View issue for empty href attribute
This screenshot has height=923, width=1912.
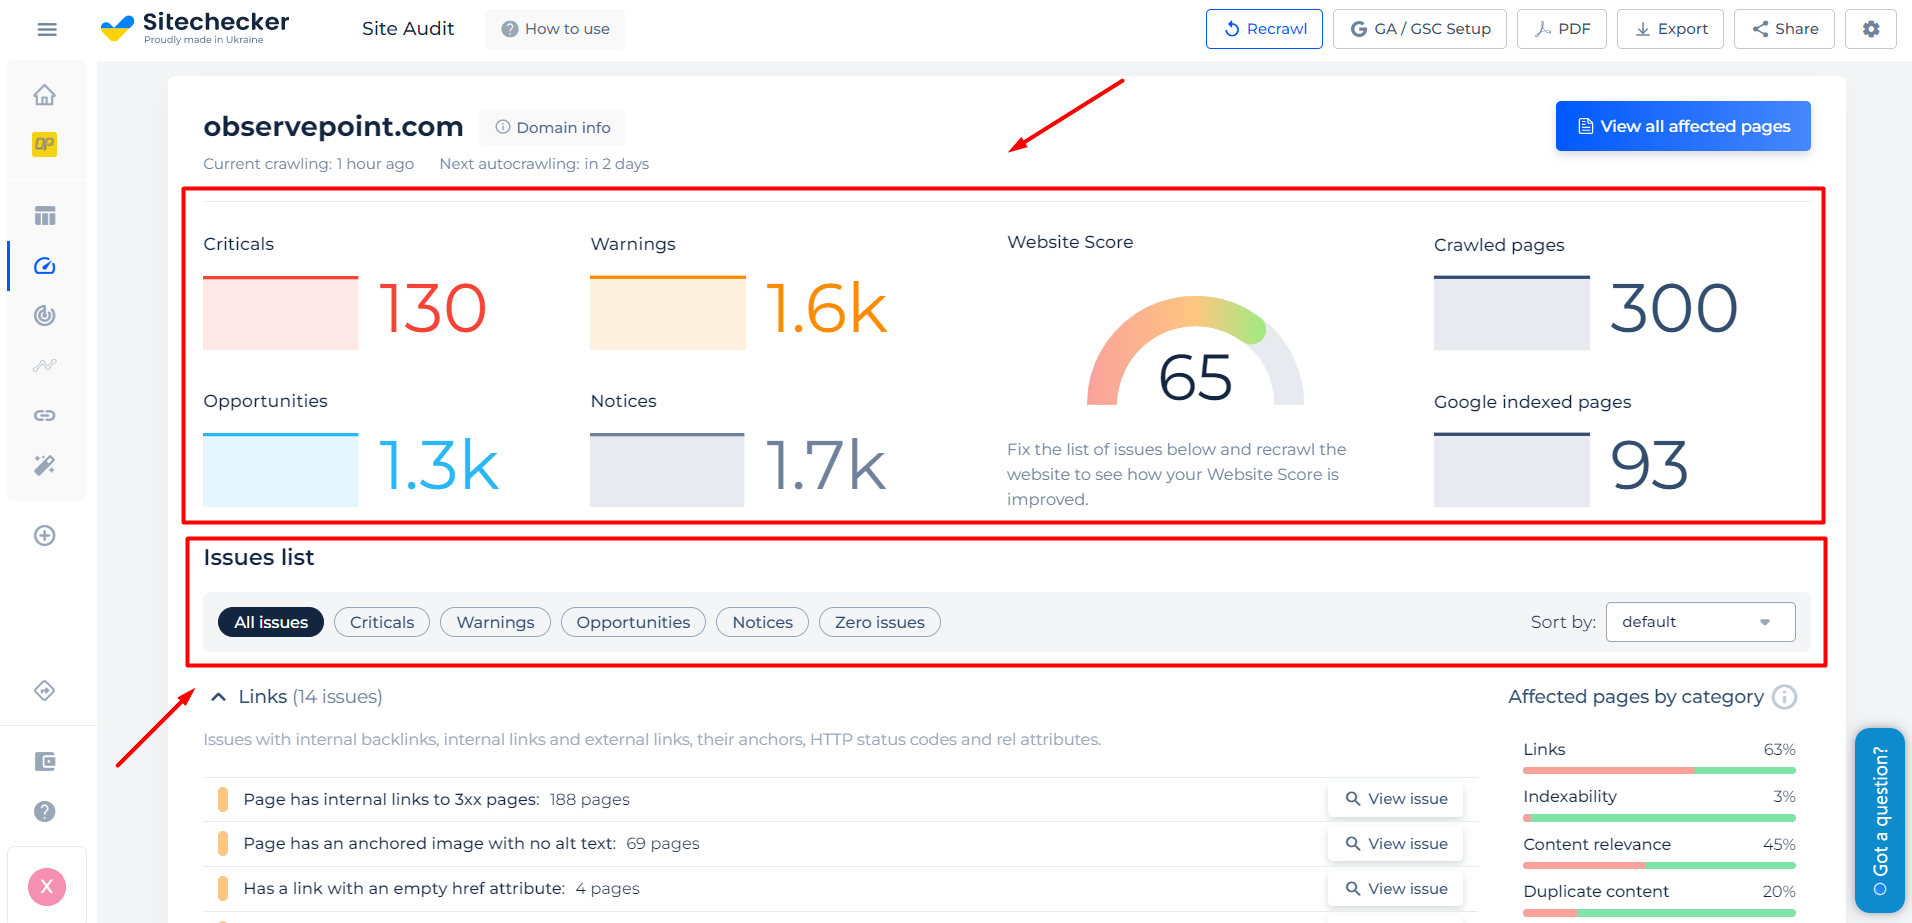point(1396,889)
